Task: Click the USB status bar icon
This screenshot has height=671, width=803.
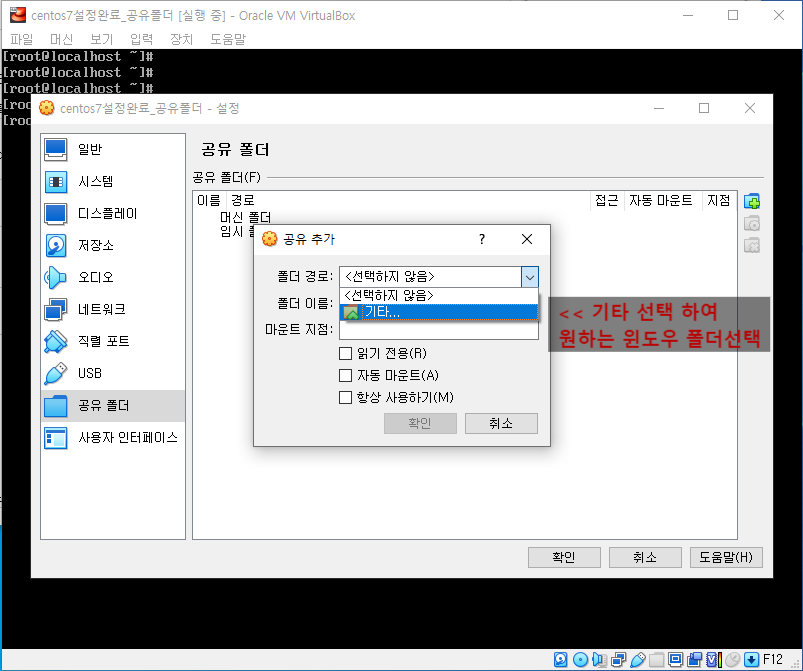Action: [x=638, y=660]
